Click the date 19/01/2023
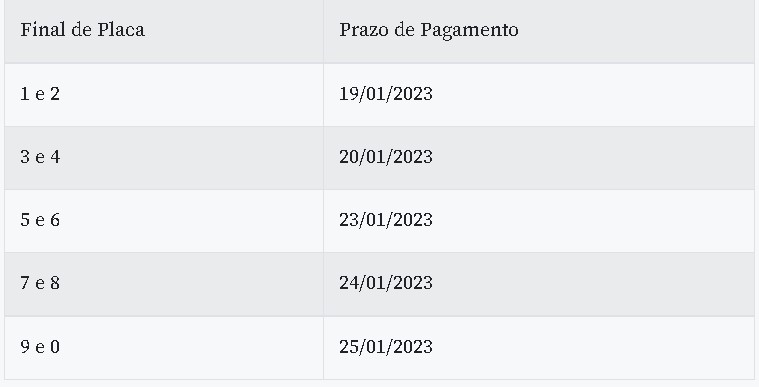Screen dimensions: 759x387 coord(386,94)
